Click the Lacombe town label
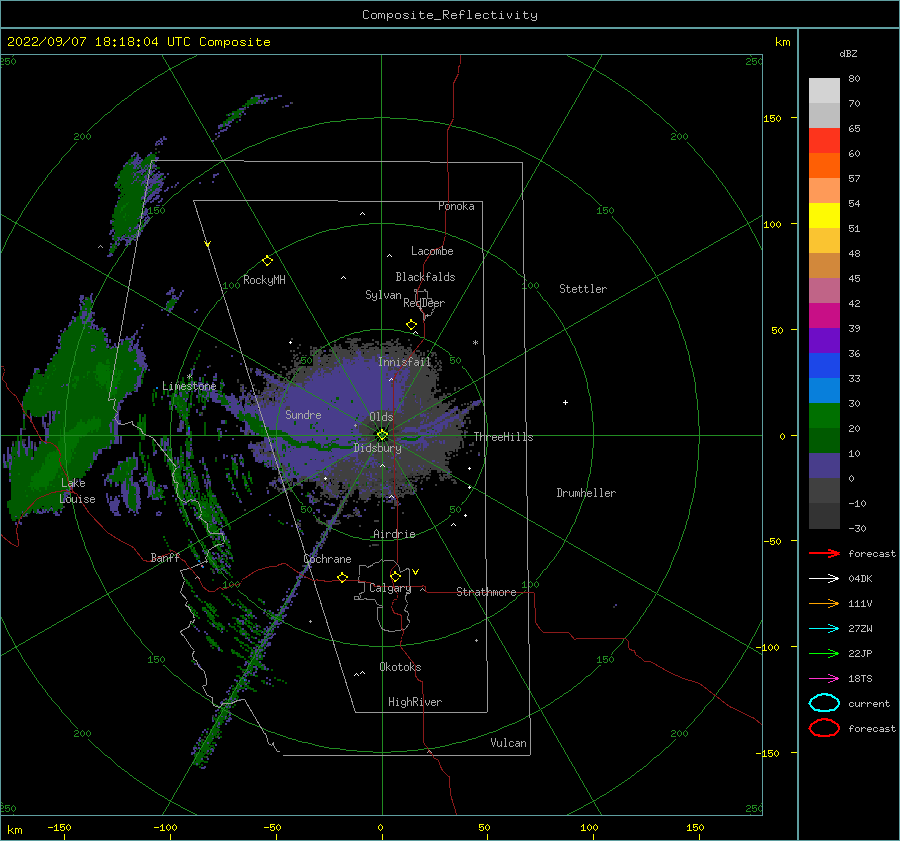 tap(432, 251)
